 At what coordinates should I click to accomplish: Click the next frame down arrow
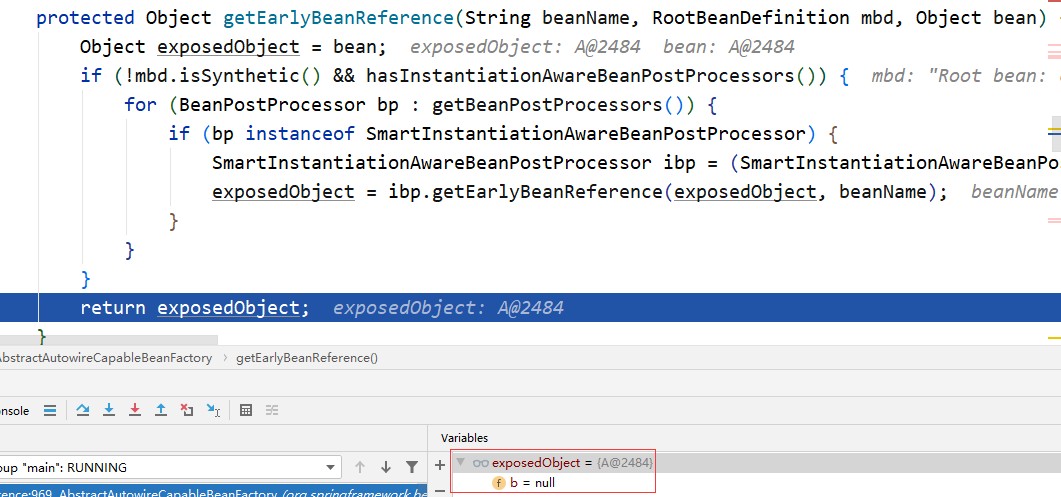[x=386, y=467]
